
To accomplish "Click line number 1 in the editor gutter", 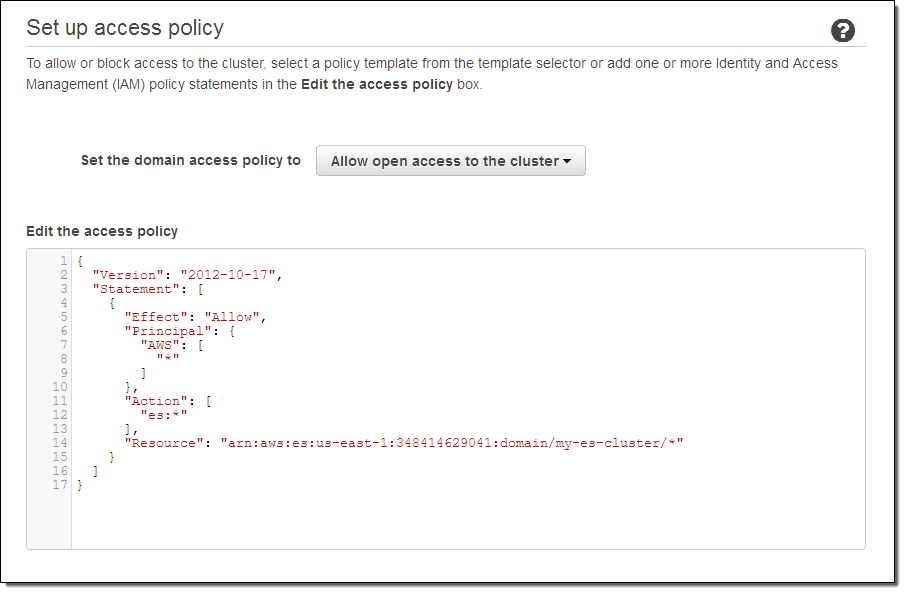I will (63, 261).
